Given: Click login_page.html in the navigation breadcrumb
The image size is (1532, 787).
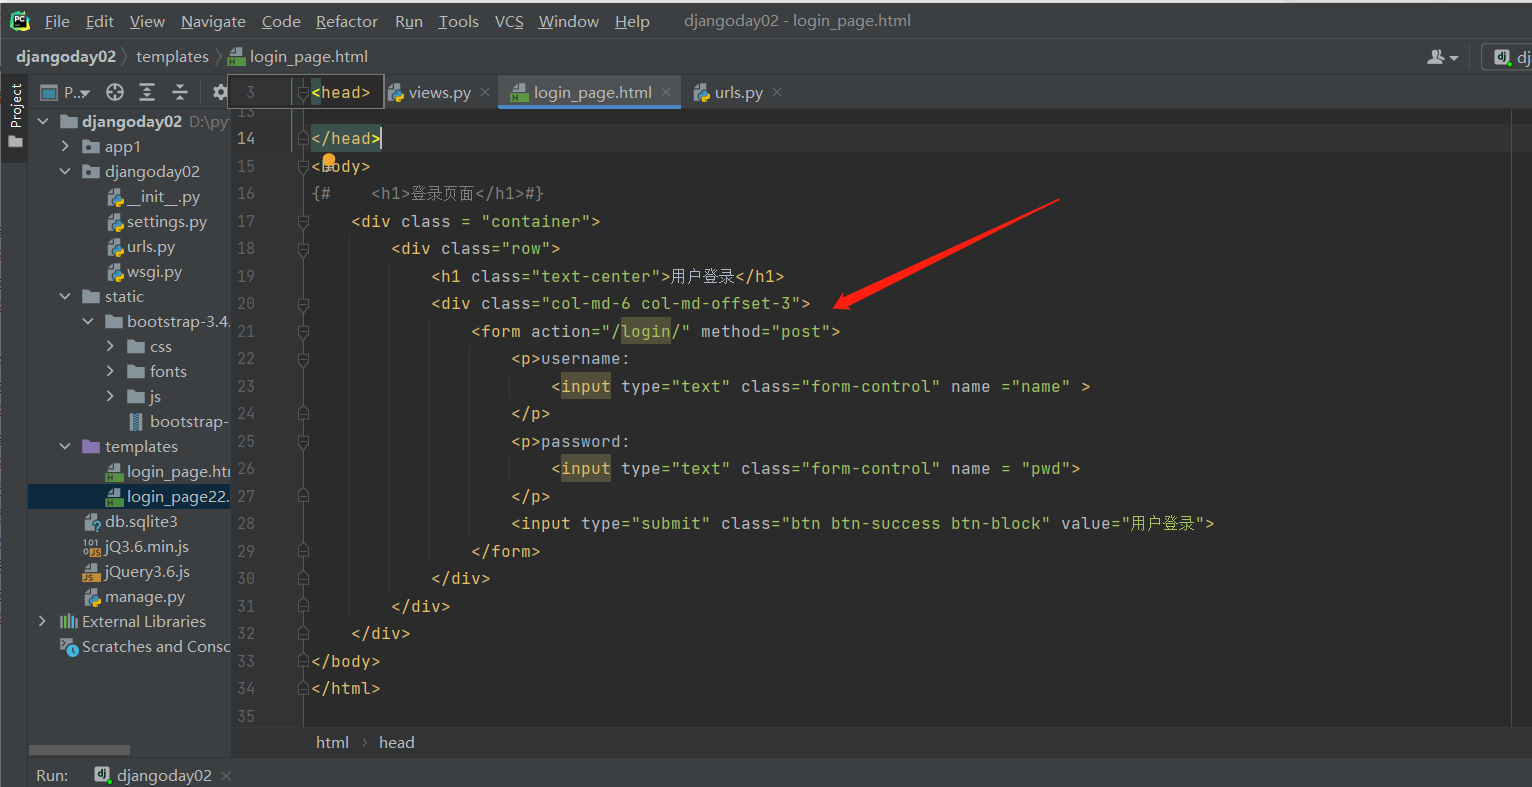Looking at the screenshot, I should click(298, 57).
